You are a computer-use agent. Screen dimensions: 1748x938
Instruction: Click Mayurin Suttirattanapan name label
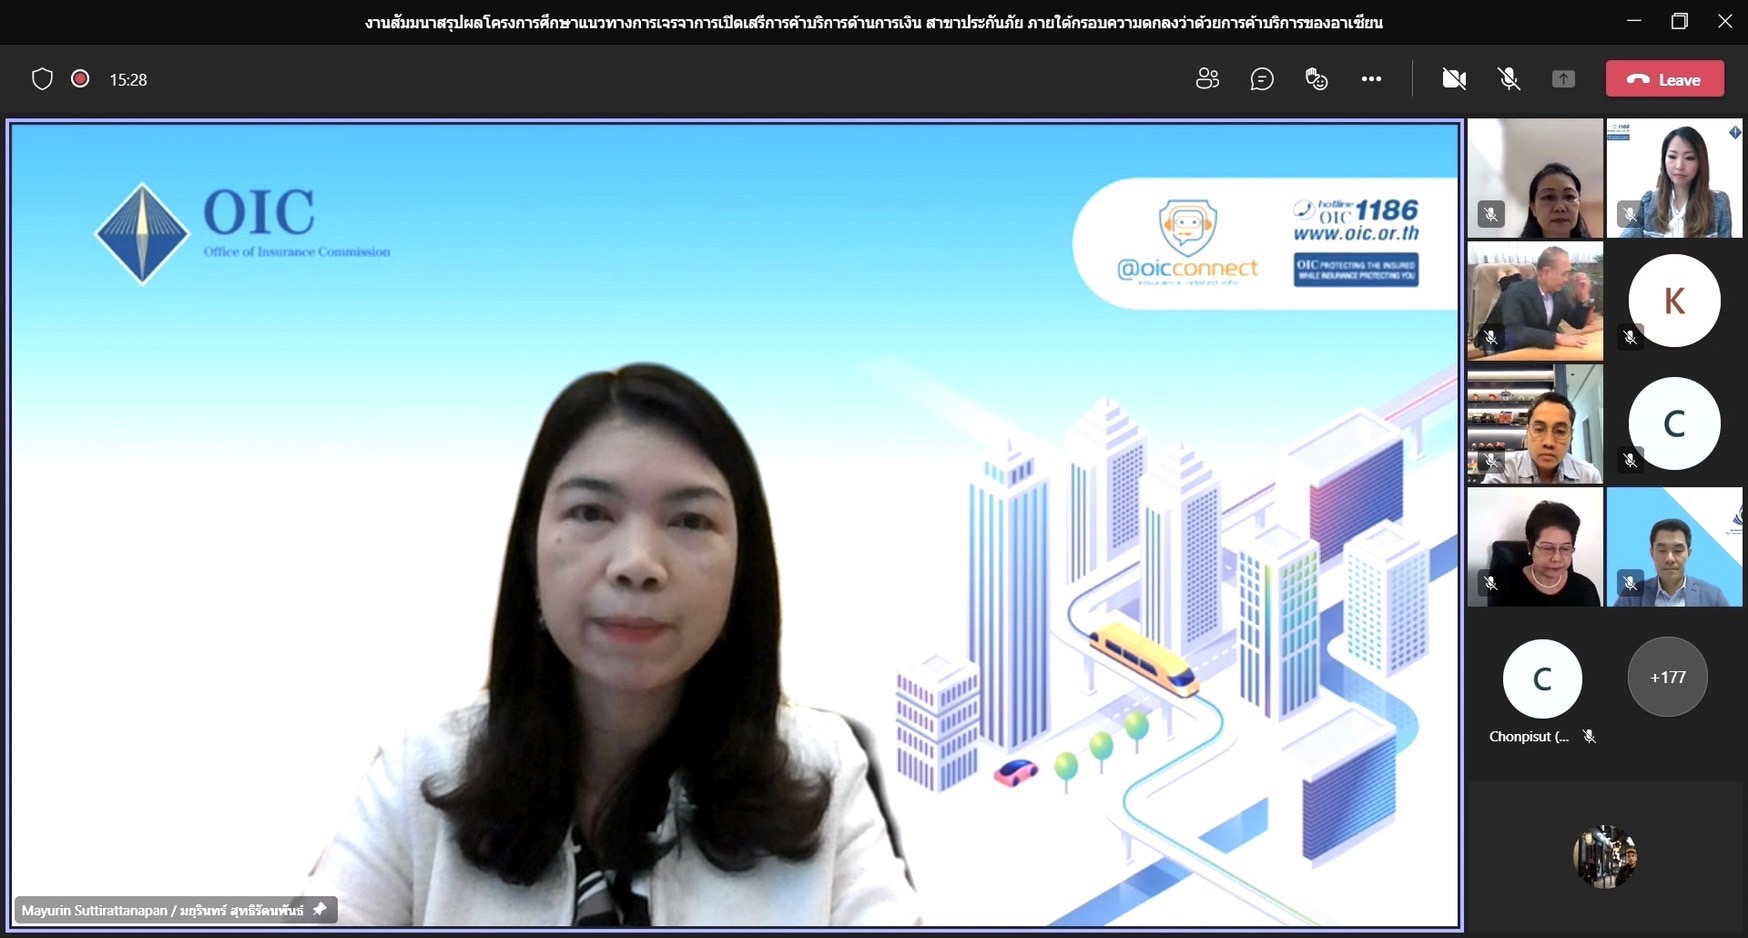162,910
